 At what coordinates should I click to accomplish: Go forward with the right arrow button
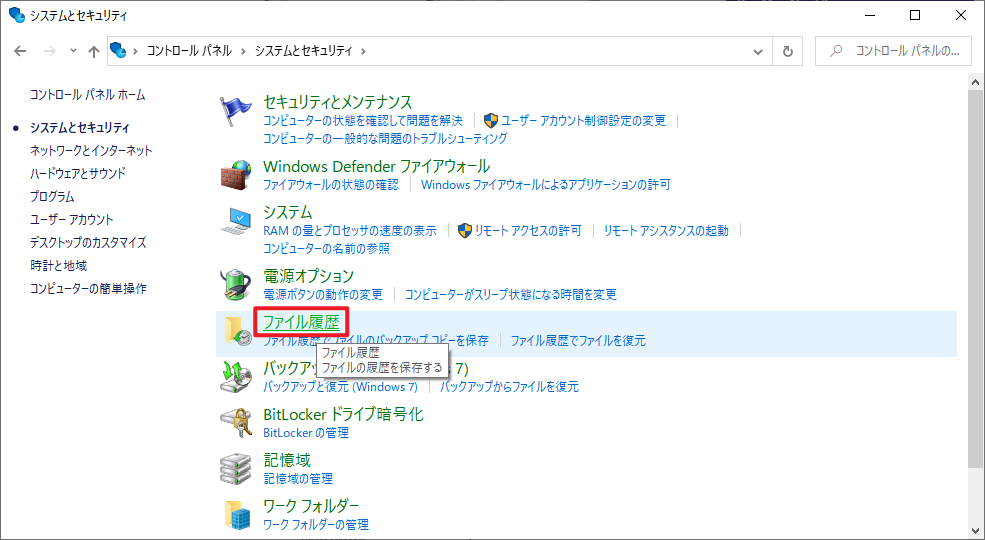[50, 51]
